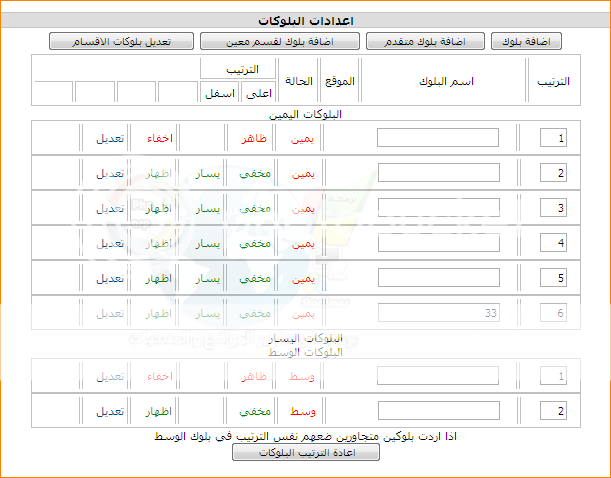
Task: Select block name field in row 3
Action: pos(439,208)
